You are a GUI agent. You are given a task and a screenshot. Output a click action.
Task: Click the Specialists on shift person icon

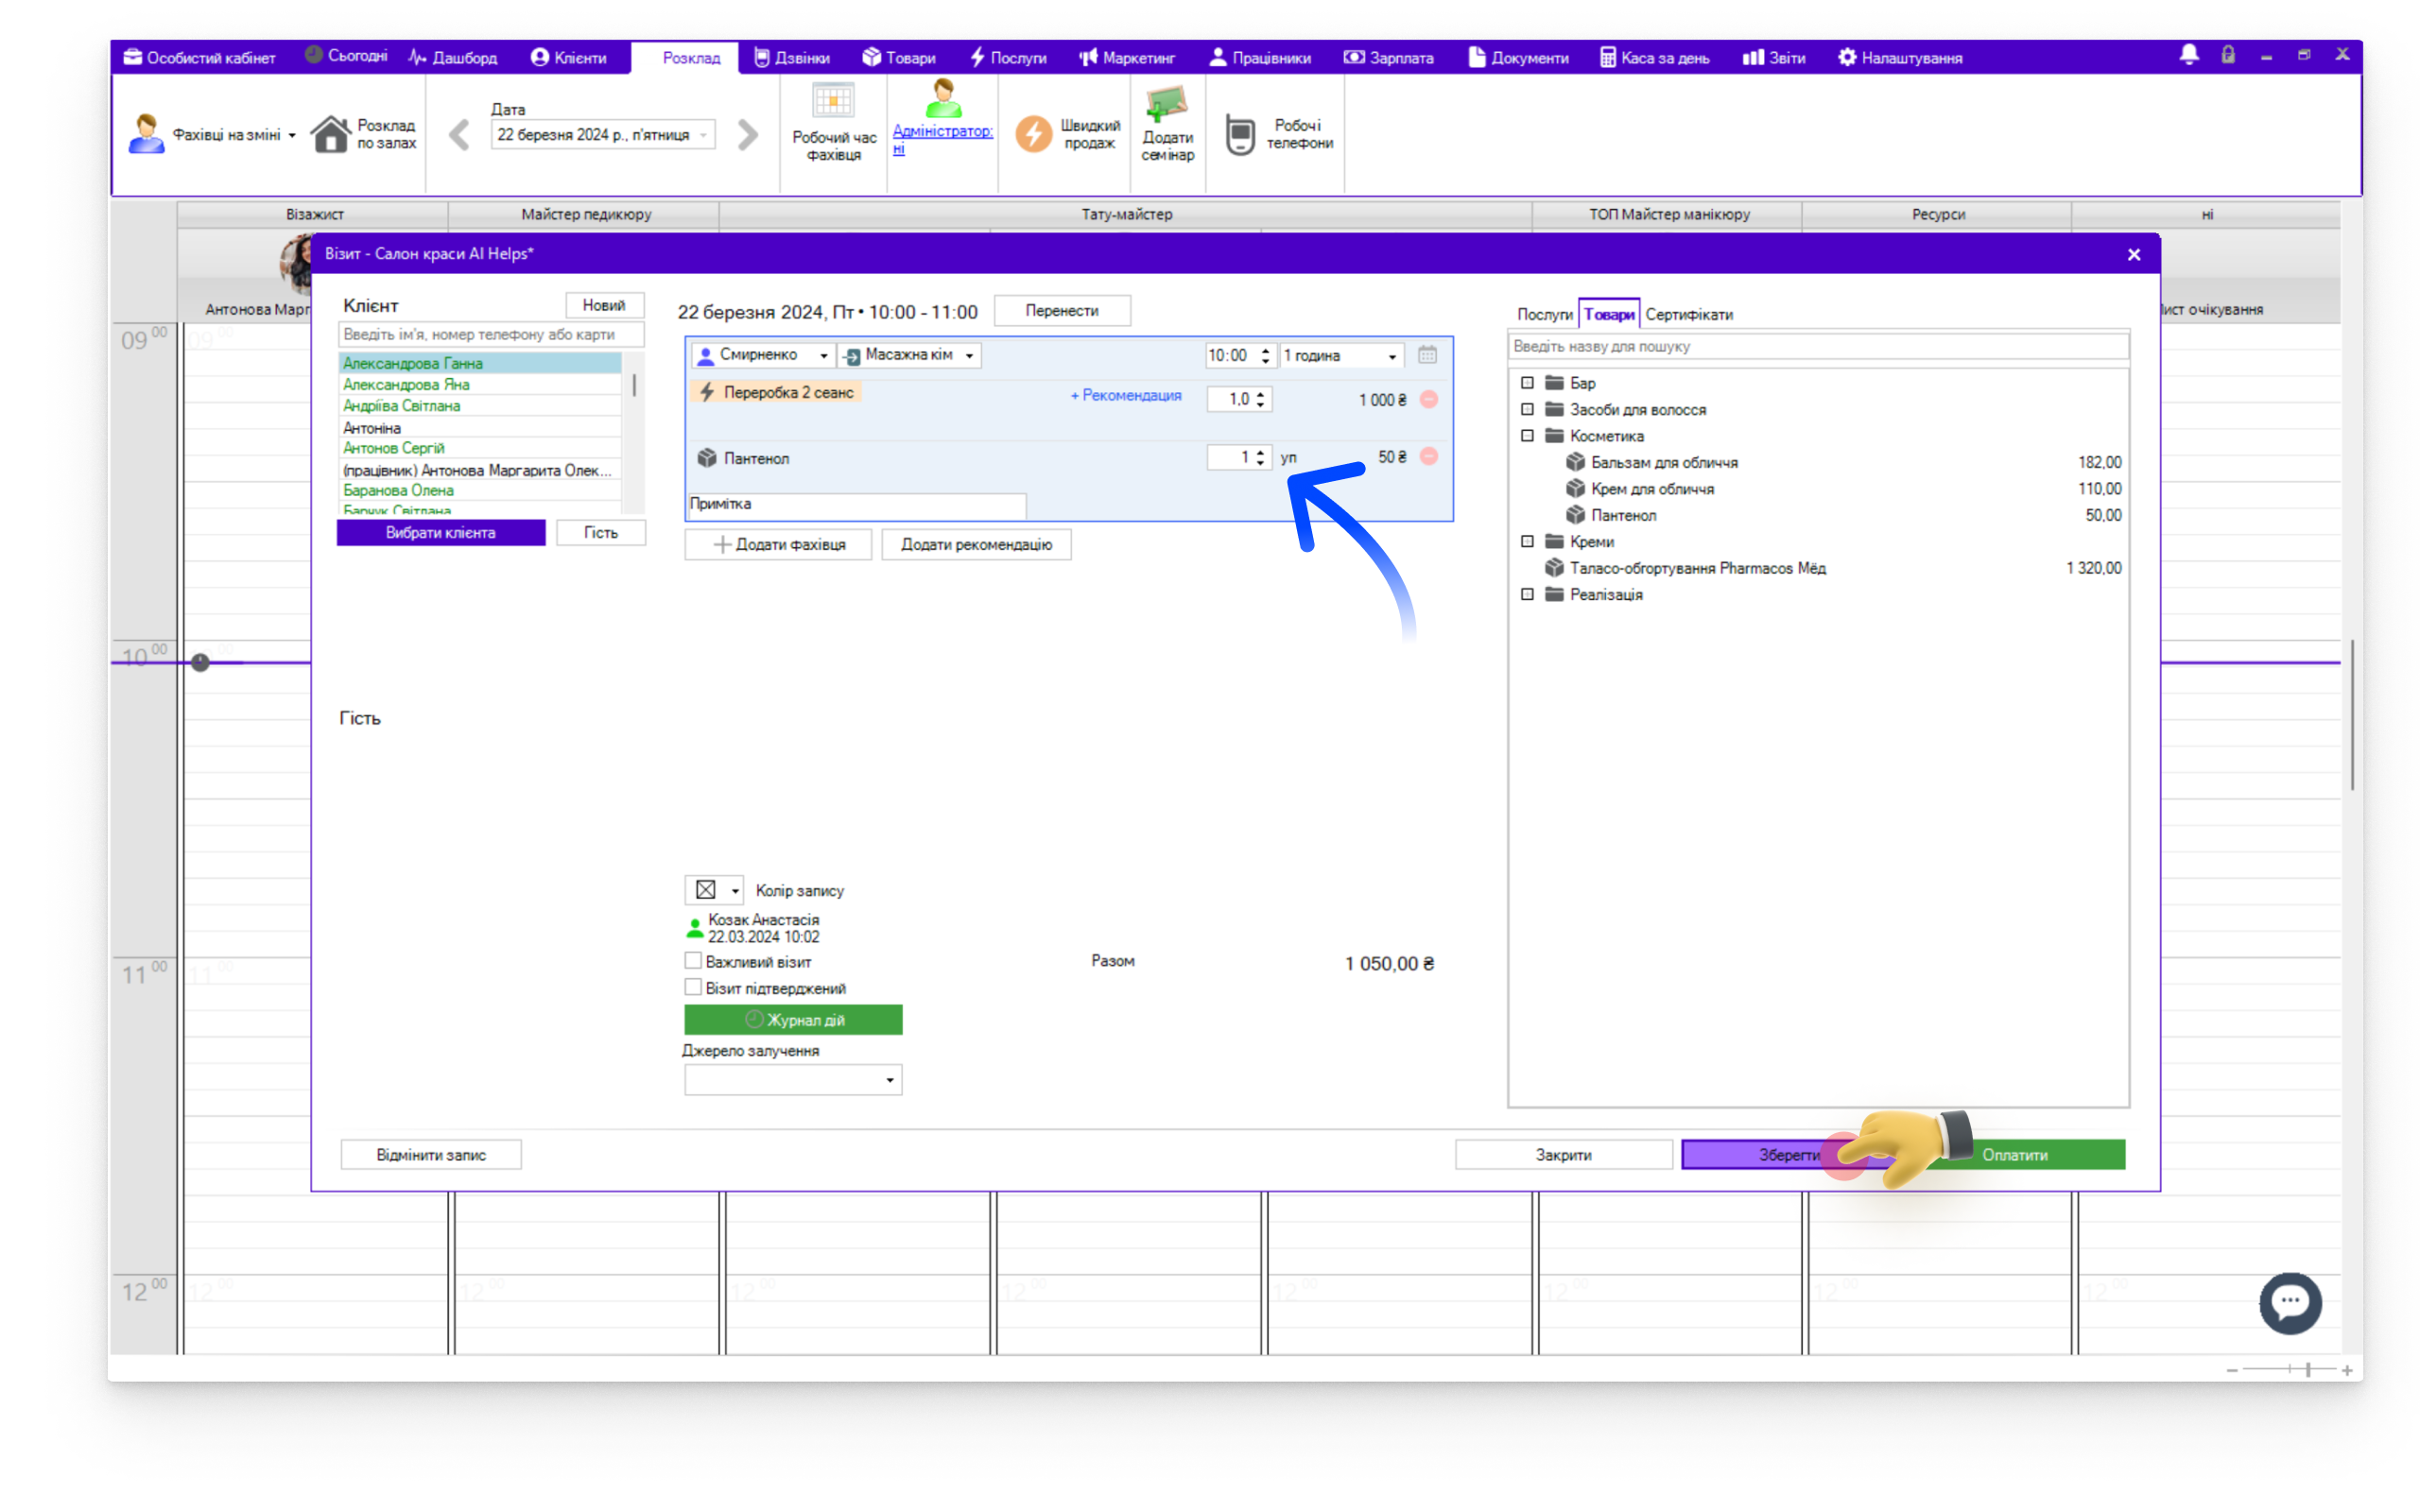click(146, 133)
